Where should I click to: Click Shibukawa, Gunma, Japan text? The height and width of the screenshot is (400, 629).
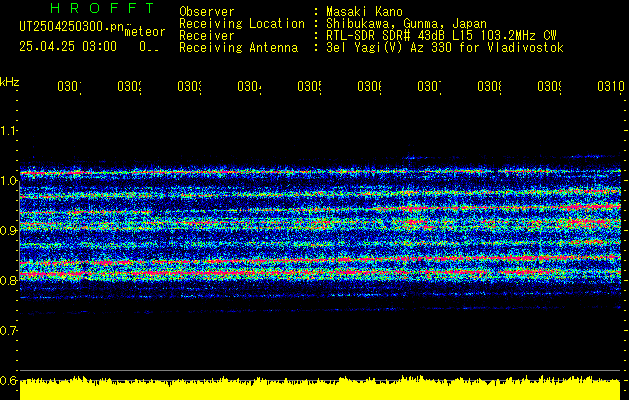tap(406, 24)
